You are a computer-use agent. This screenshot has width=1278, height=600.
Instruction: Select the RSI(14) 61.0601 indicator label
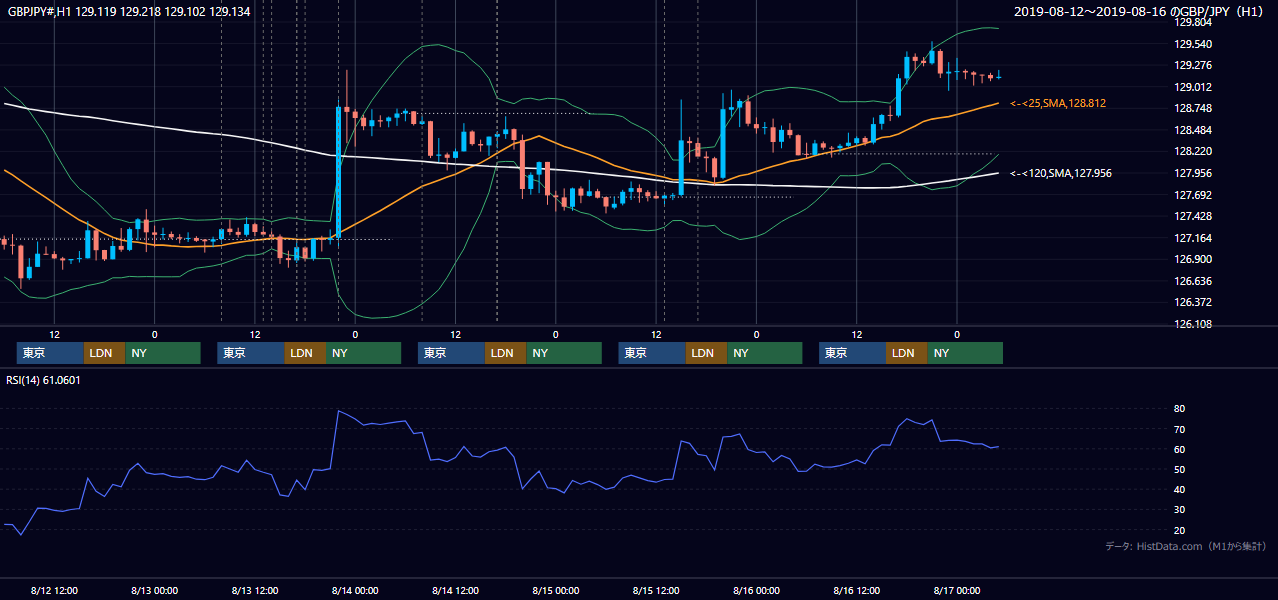coord(44,380)
